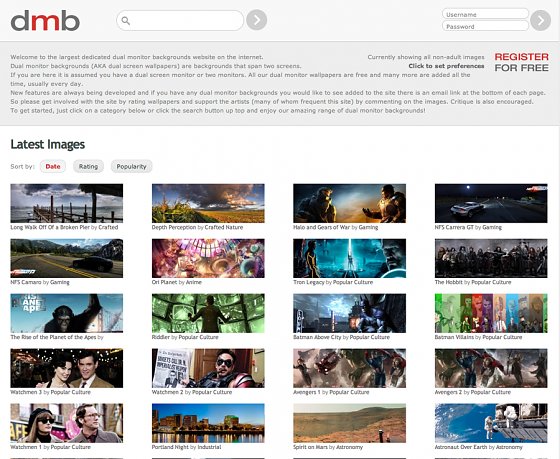
Task: Open Depth Perception wallpaper thumbnail
Action: click(208, 203)
